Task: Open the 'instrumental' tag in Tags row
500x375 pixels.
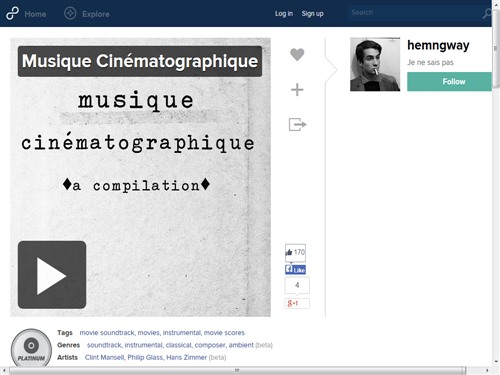Action: 182,333
